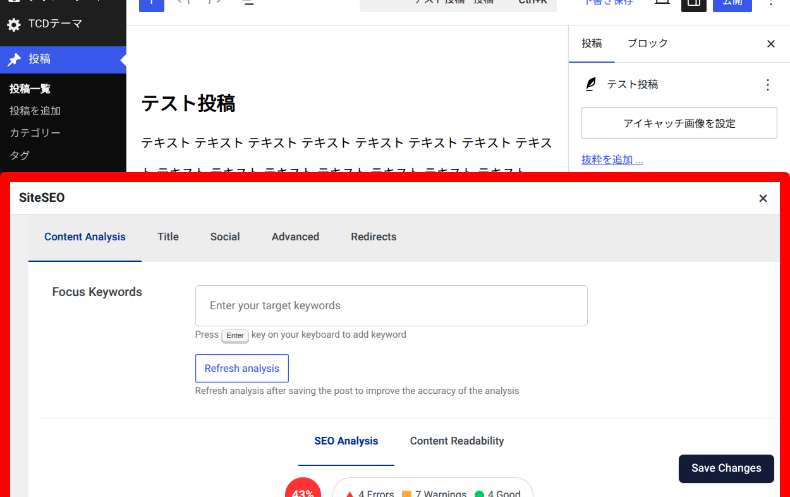Viewport: 790px width, 497px height.
Task: Click the テスト投稿 post title heading
Action: click(x=188, y=104)
